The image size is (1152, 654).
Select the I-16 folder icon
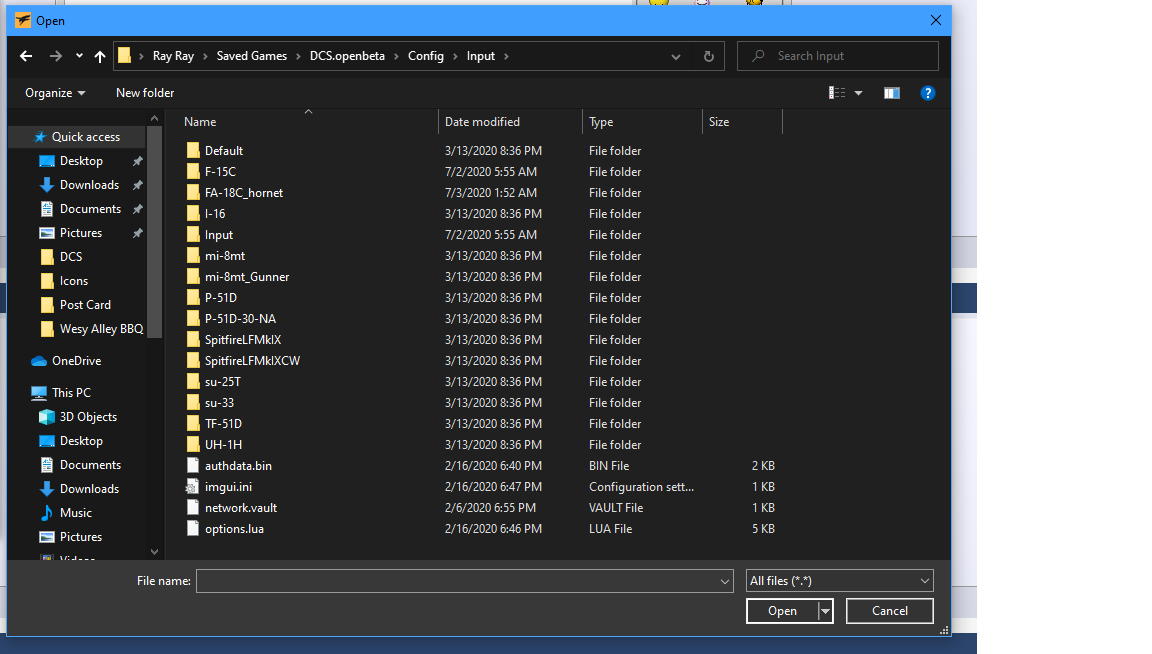pyautogui.click(x=193, y=214)
